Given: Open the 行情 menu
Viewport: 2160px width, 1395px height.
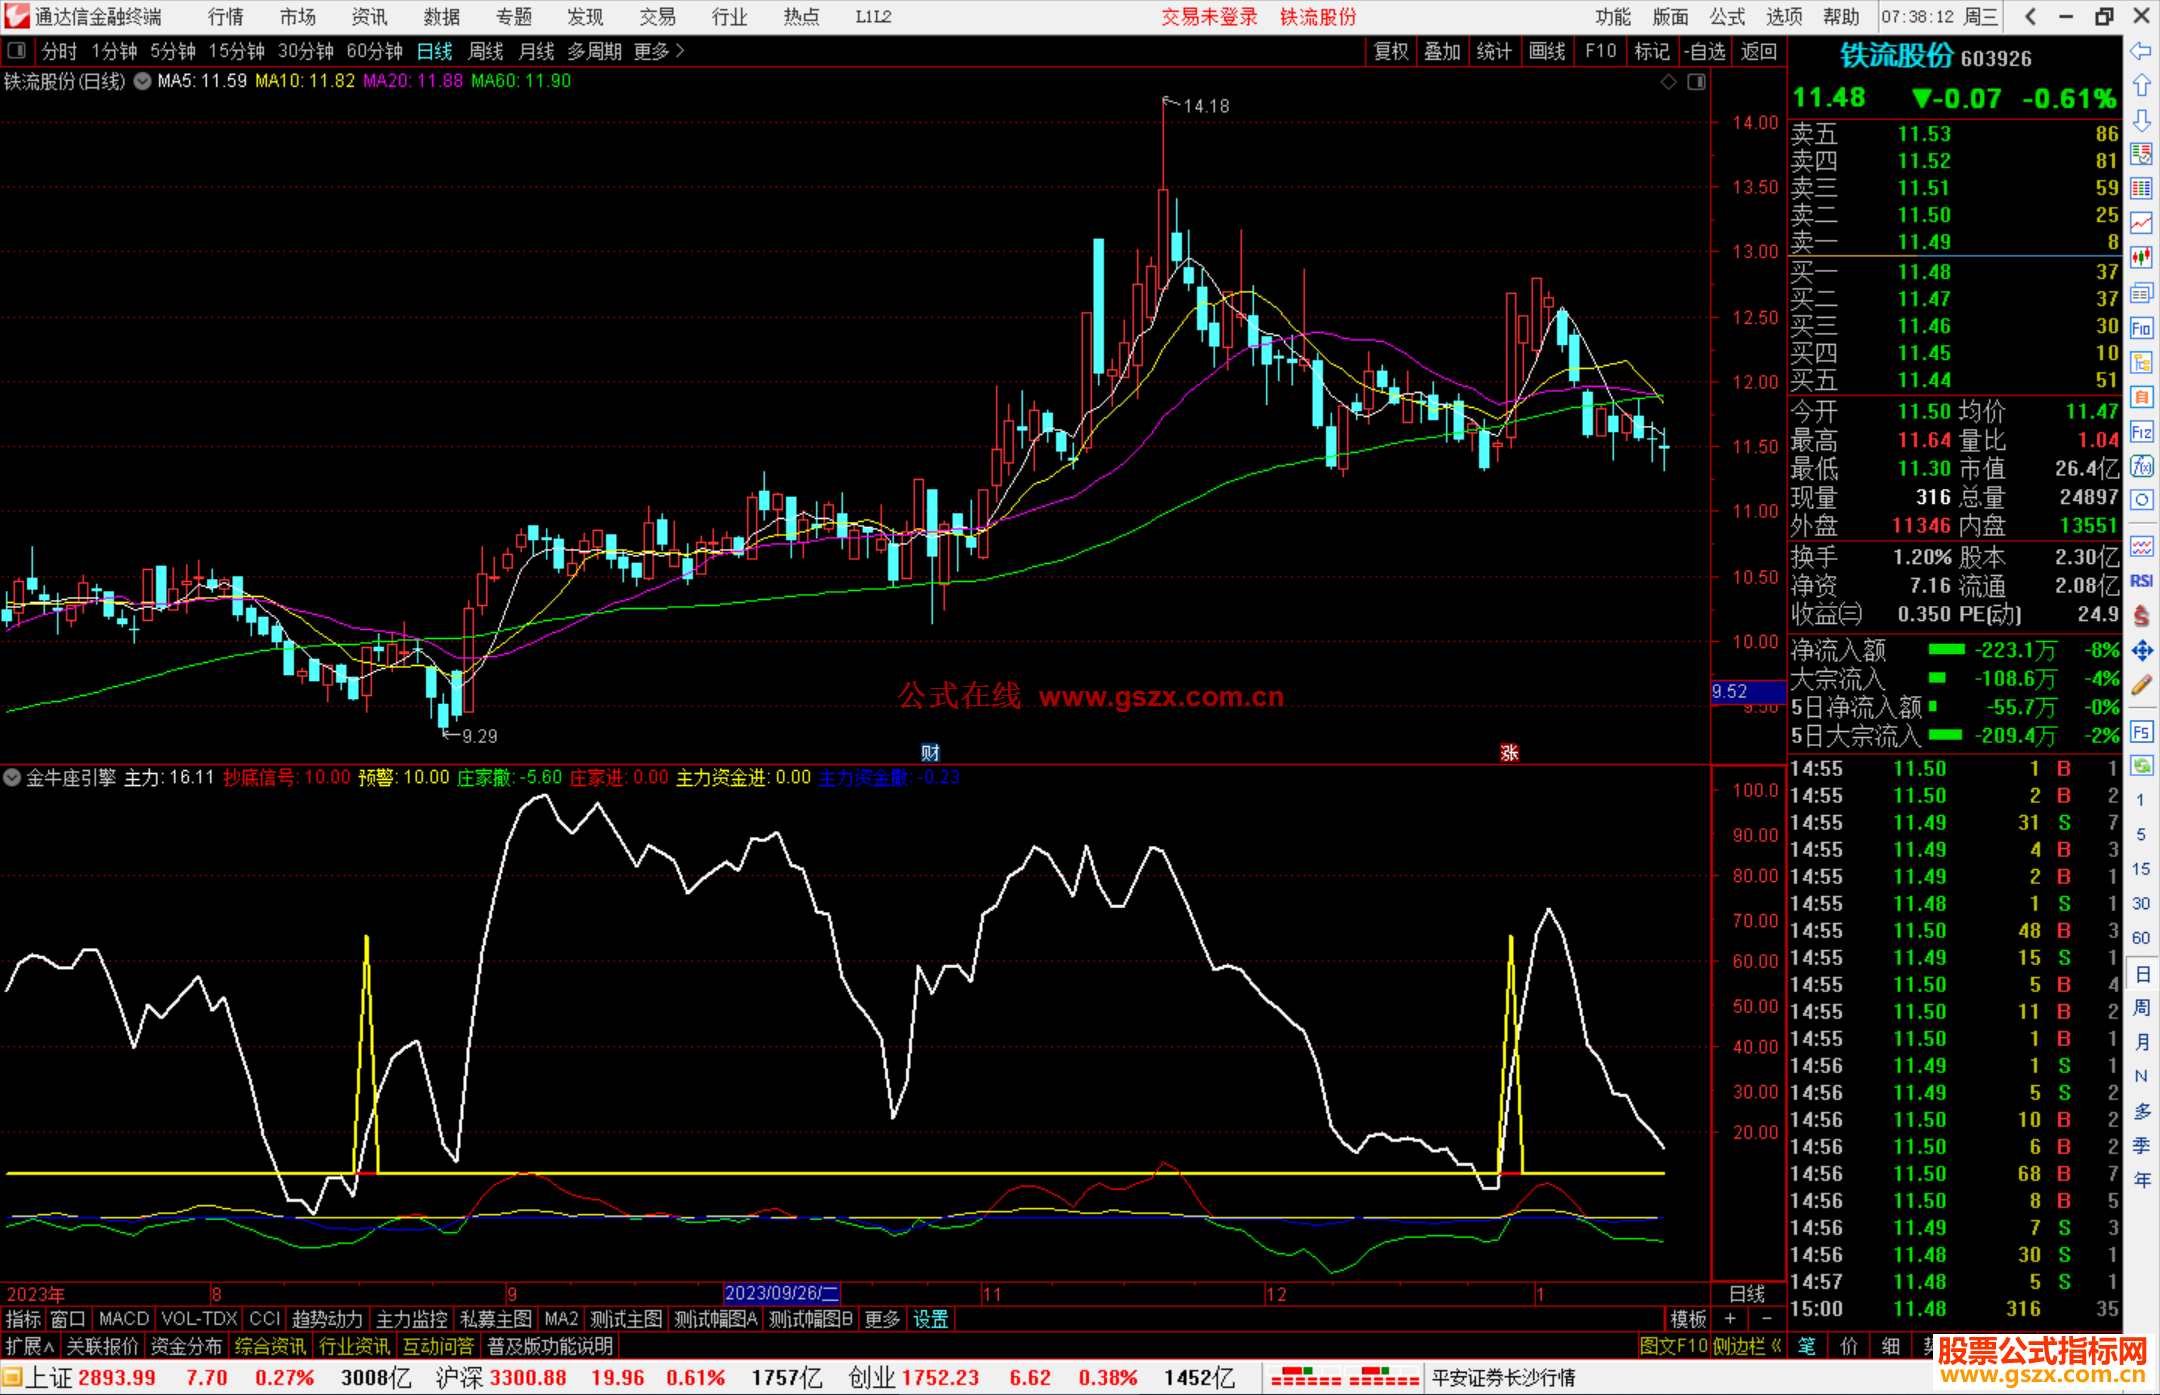Looking at the screenshot, I should (x=225, y=16).
